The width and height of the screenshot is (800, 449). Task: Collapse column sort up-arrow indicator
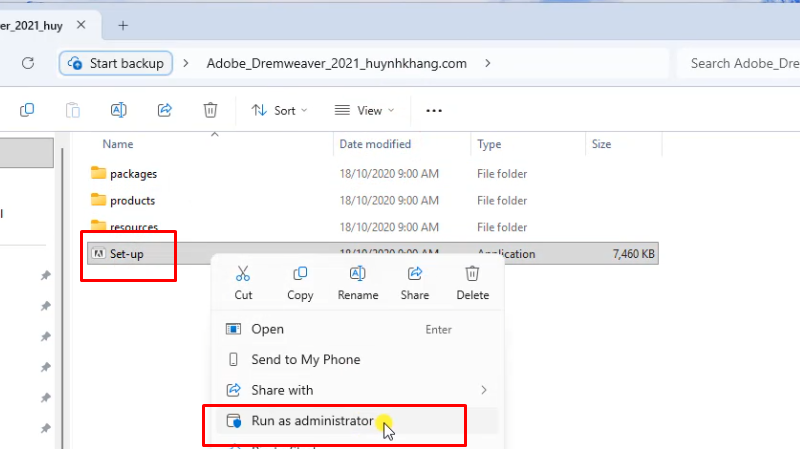click(x=215, y=135)
